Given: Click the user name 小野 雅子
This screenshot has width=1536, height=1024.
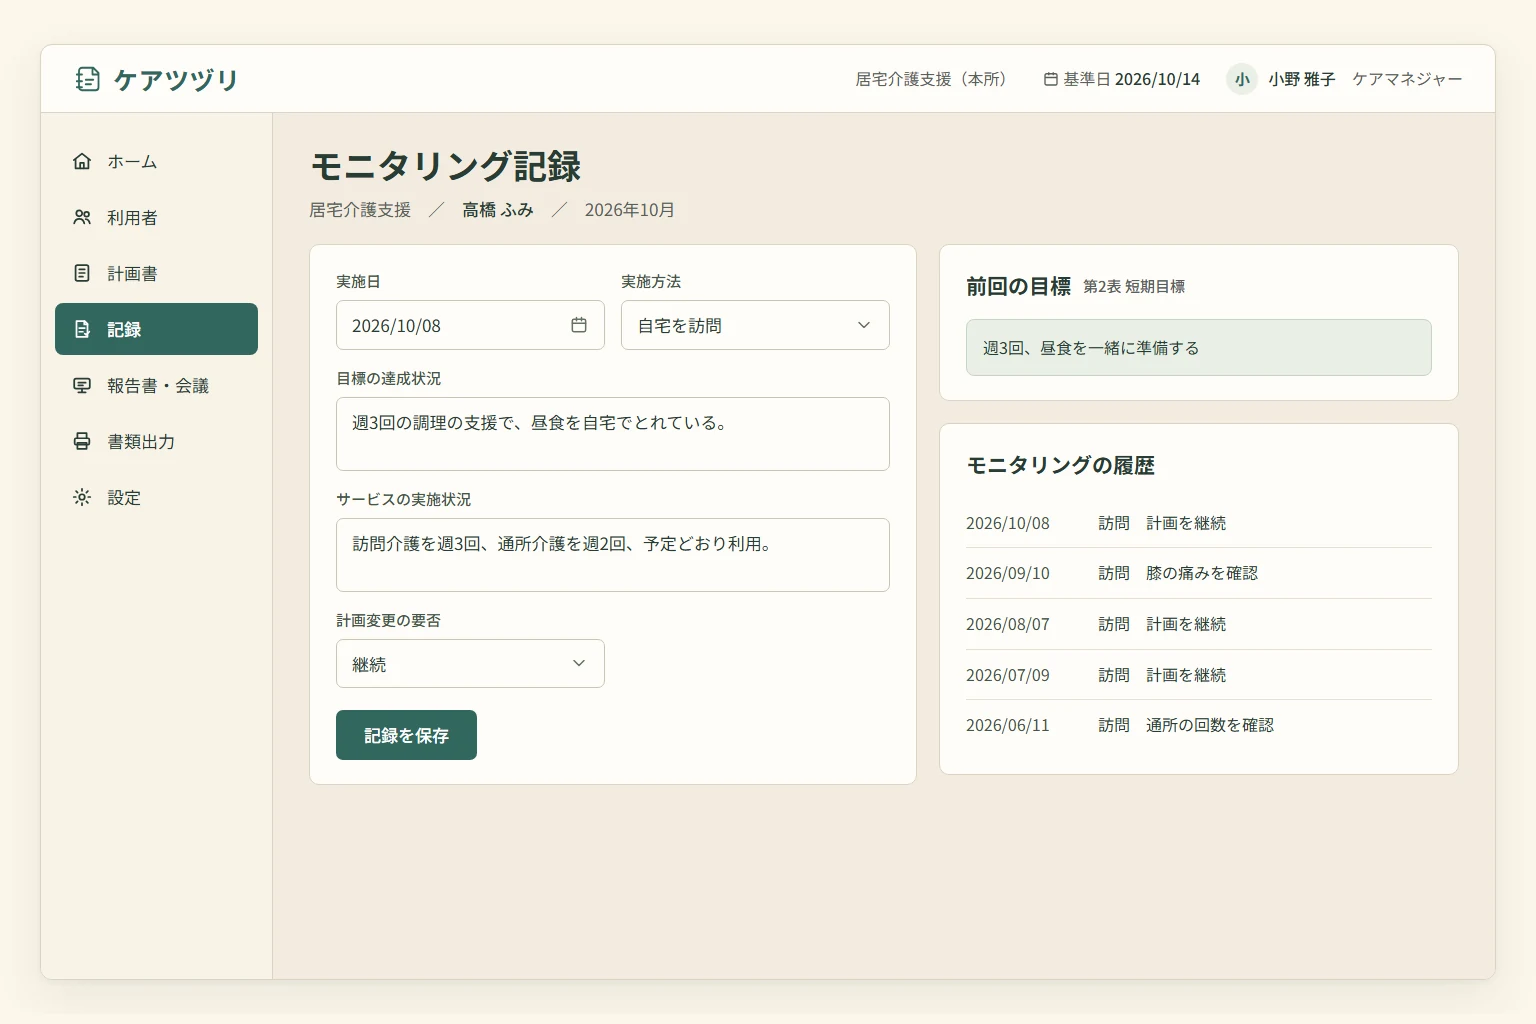Looking at the screenshot, I should (1302, 79).
